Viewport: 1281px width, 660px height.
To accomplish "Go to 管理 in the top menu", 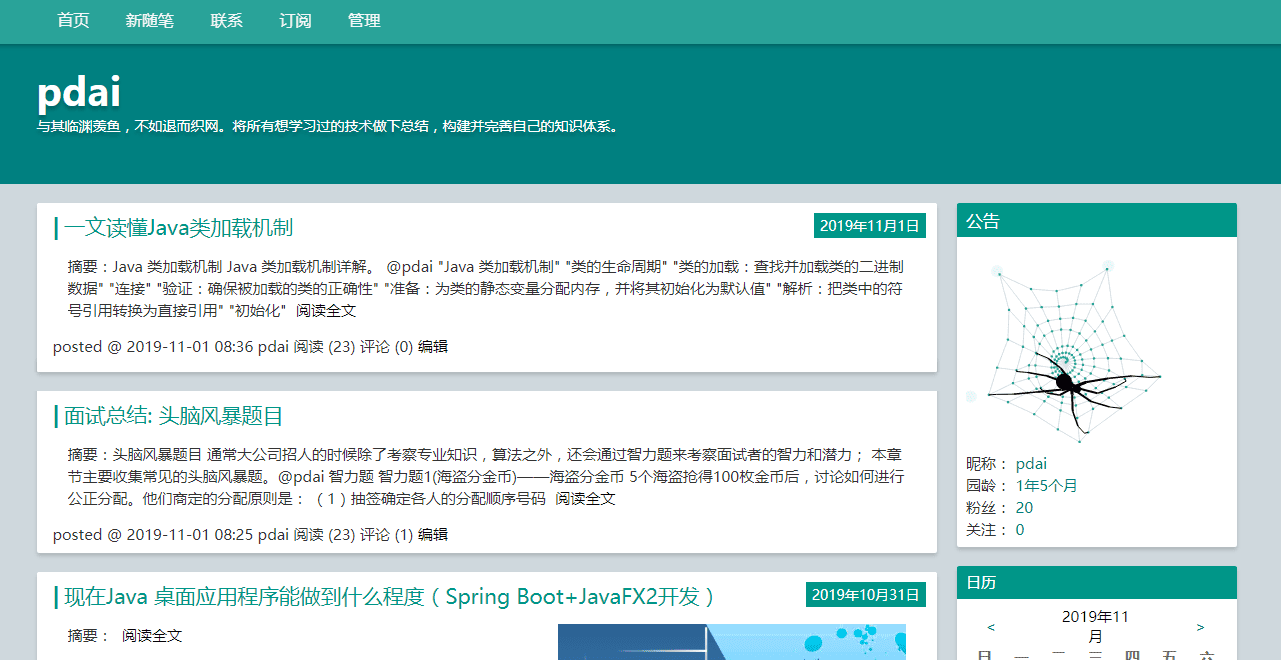I will click(364, 21).
